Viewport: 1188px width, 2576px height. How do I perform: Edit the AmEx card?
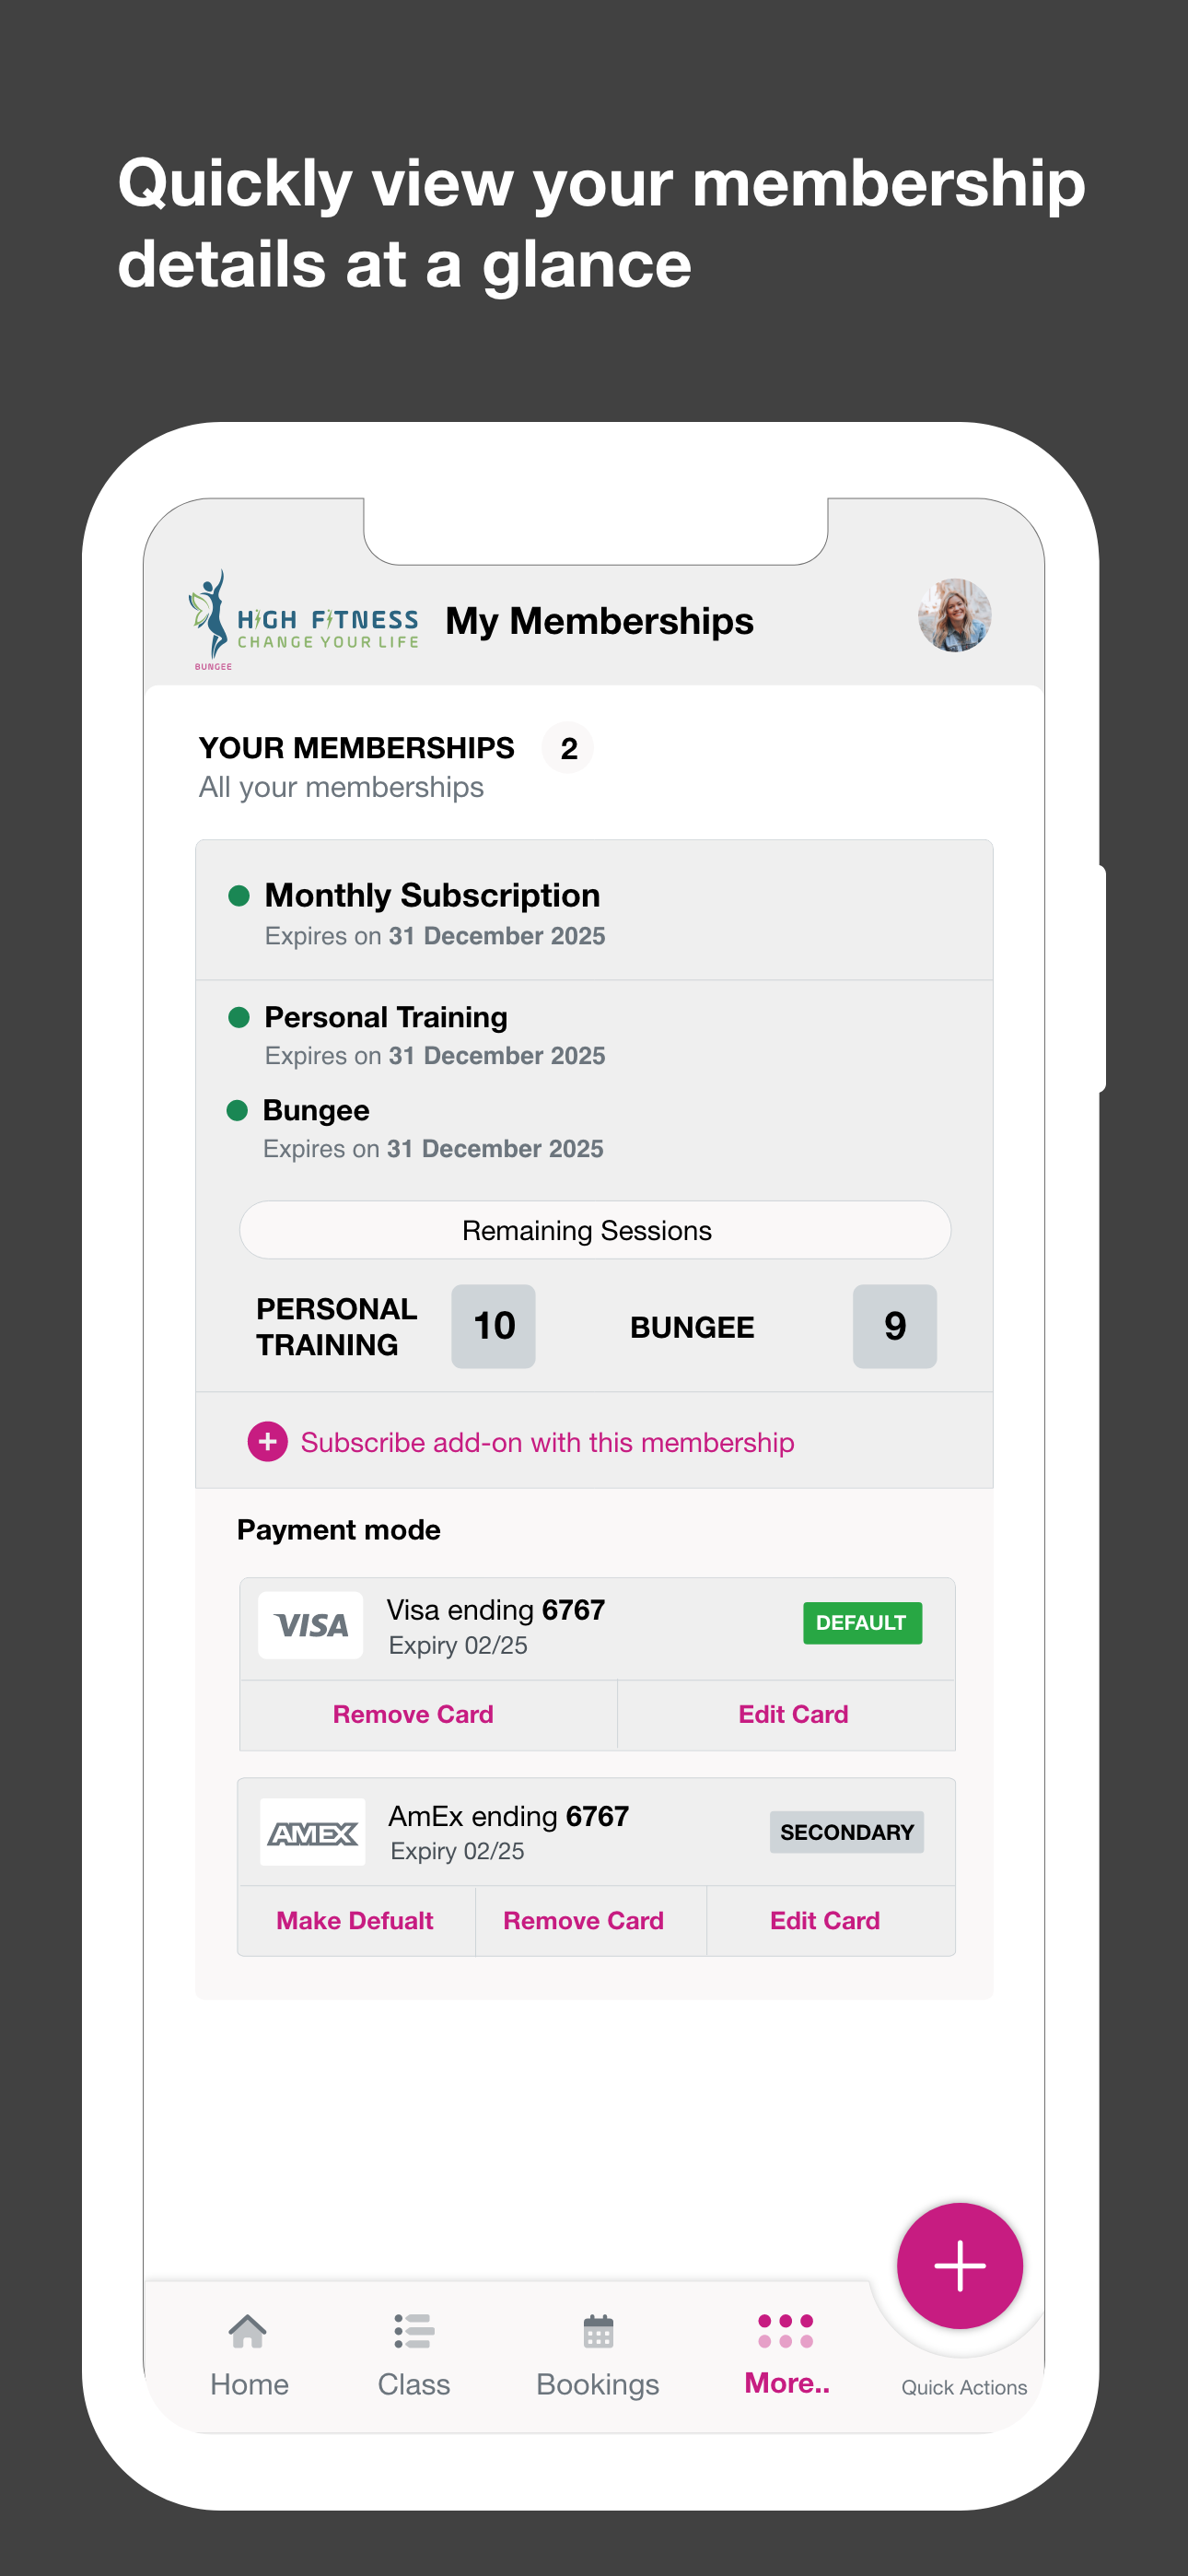[x=825, y=1920]
